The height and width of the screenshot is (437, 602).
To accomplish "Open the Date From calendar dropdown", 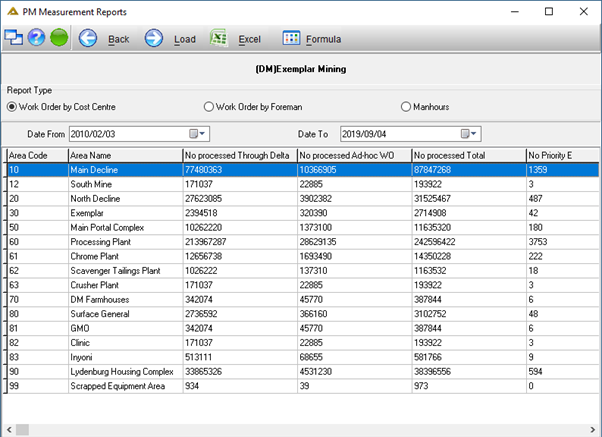I will point(197,134).
